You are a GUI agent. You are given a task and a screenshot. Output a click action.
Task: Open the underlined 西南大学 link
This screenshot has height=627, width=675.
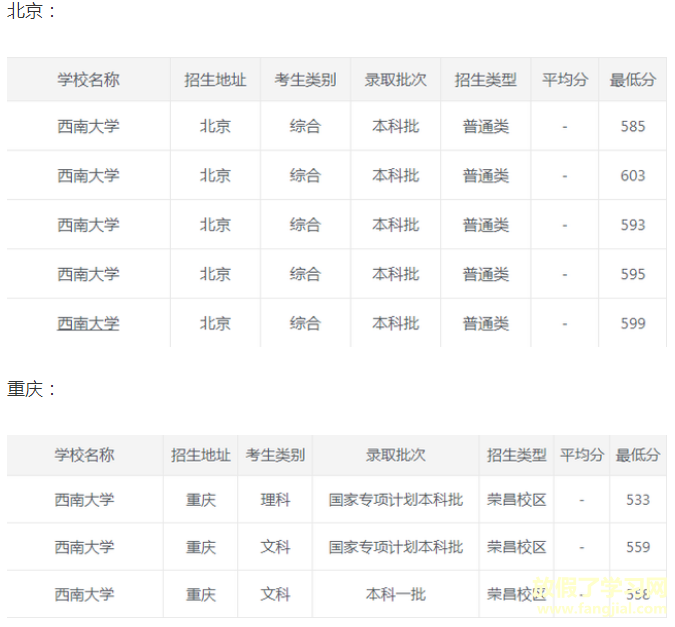(88, 323)
